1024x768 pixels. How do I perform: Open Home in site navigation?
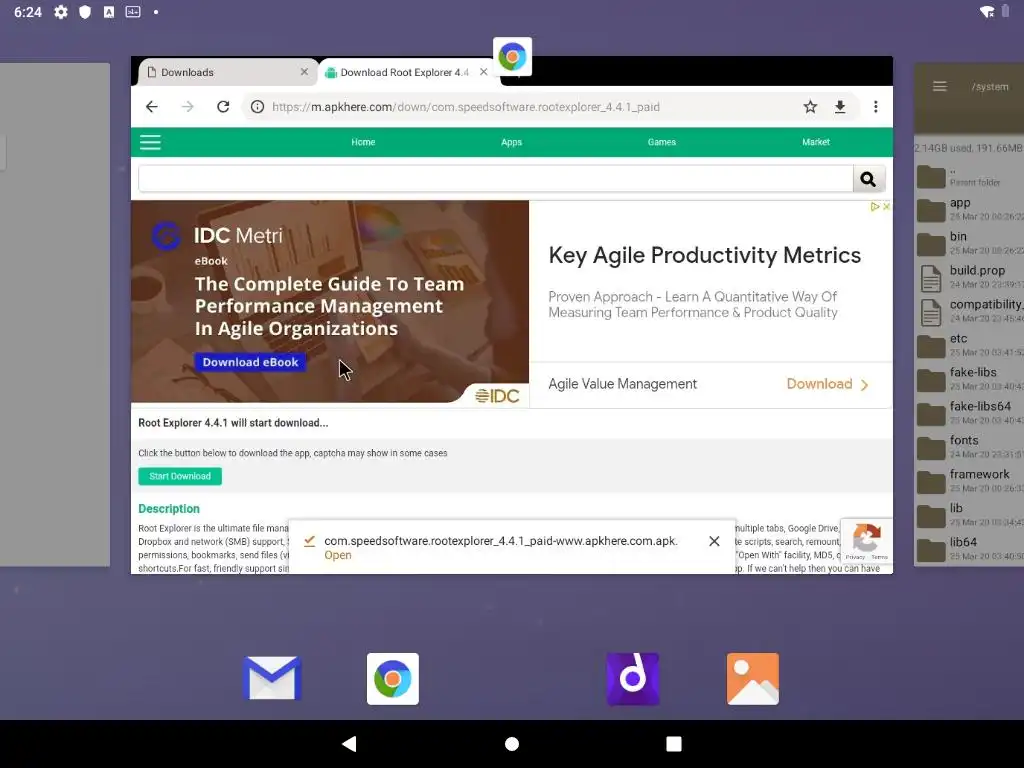(x=363, y=142)
